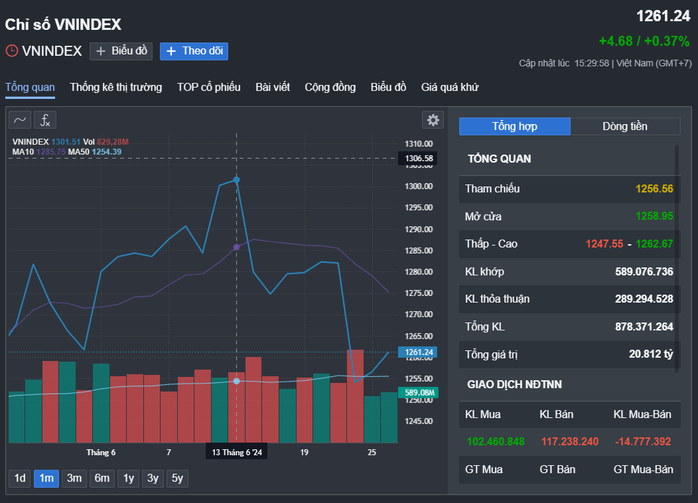Click KL khớp value 589.076.736
The width and height of the screenshot is (698, 503).
click(x=644, y=272)
